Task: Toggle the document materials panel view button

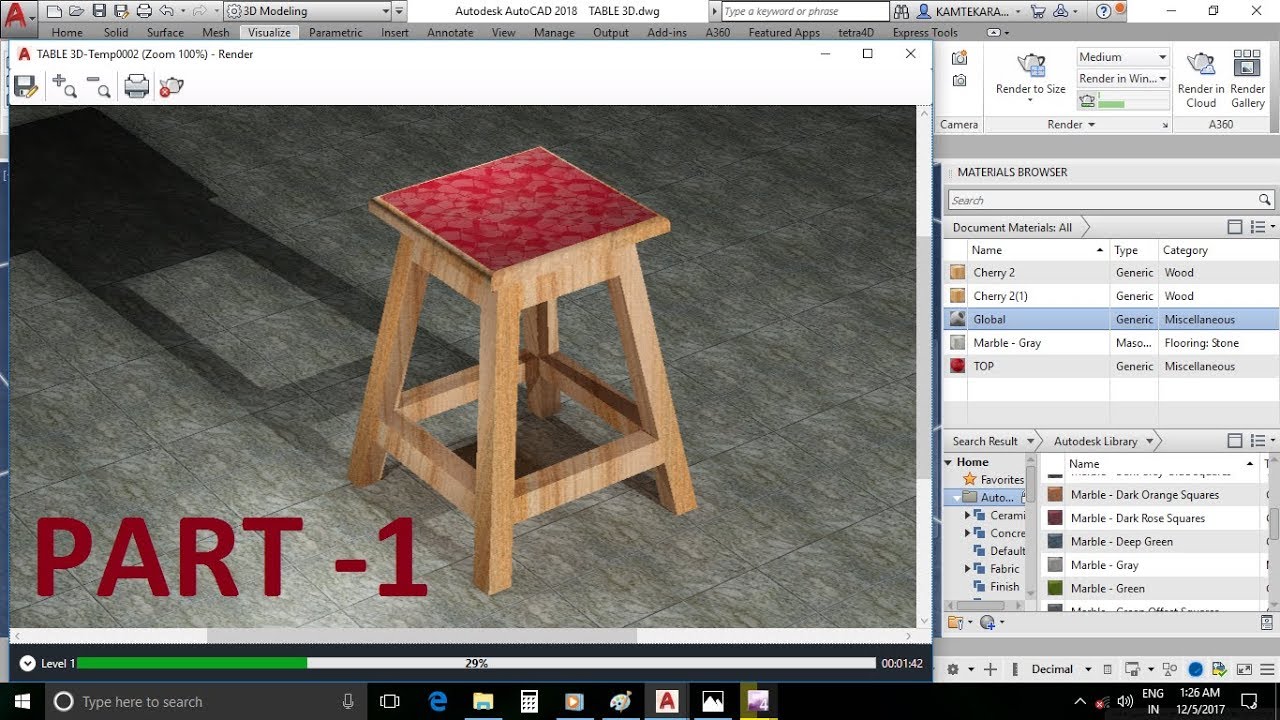Action: 1235,227
